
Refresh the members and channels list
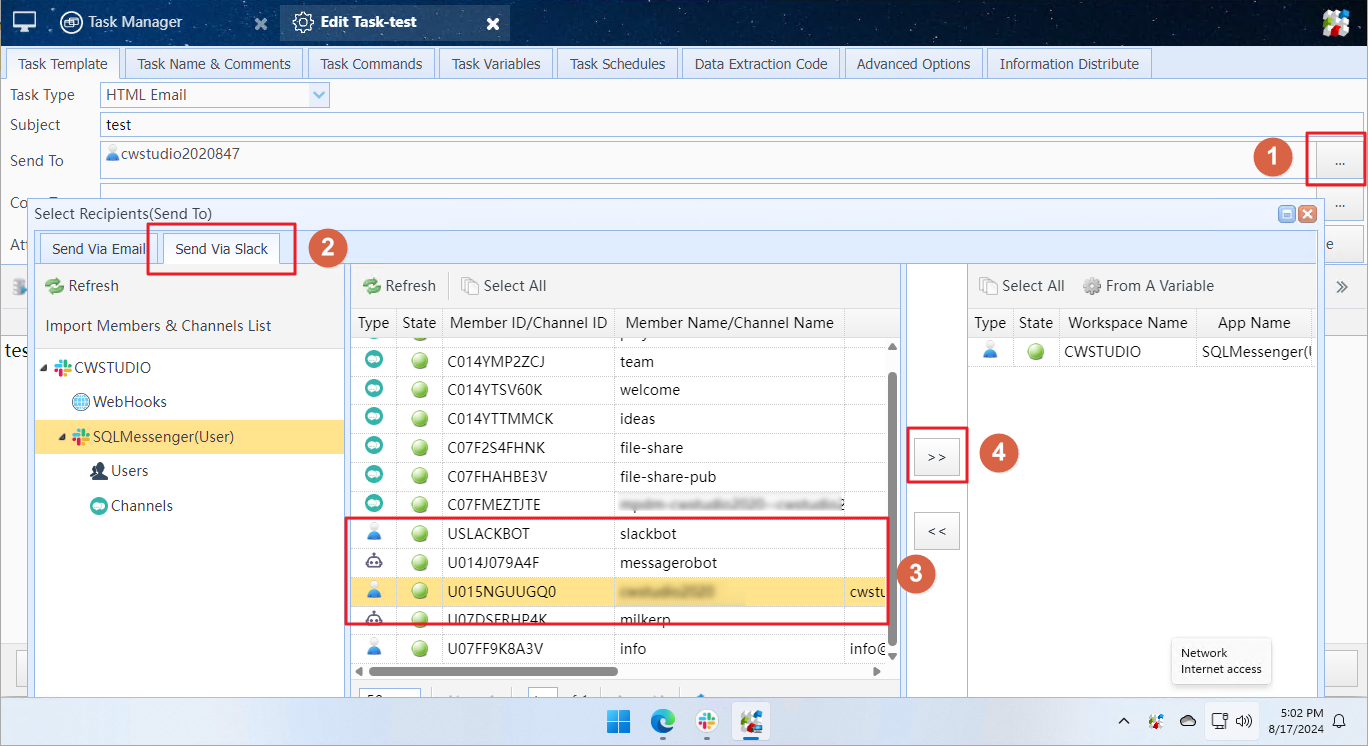tap(399, 286)
